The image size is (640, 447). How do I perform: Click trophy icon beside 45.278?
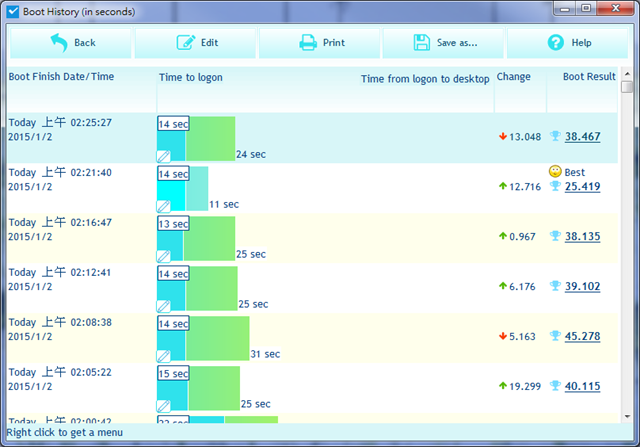(555, 336)
